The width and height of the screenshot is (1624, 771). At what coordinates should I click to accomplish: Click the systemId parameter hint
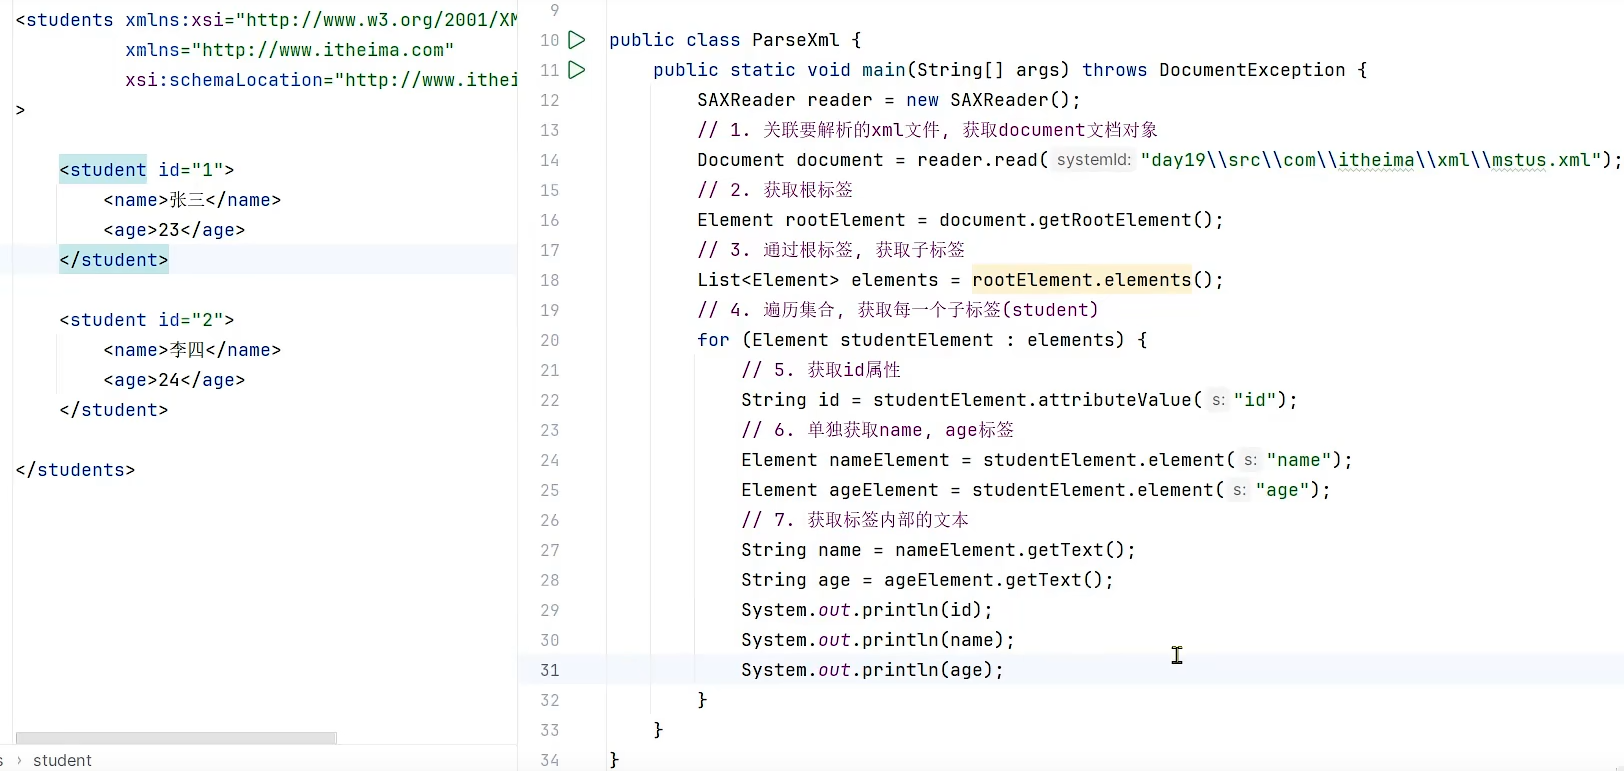[1093, 160]
